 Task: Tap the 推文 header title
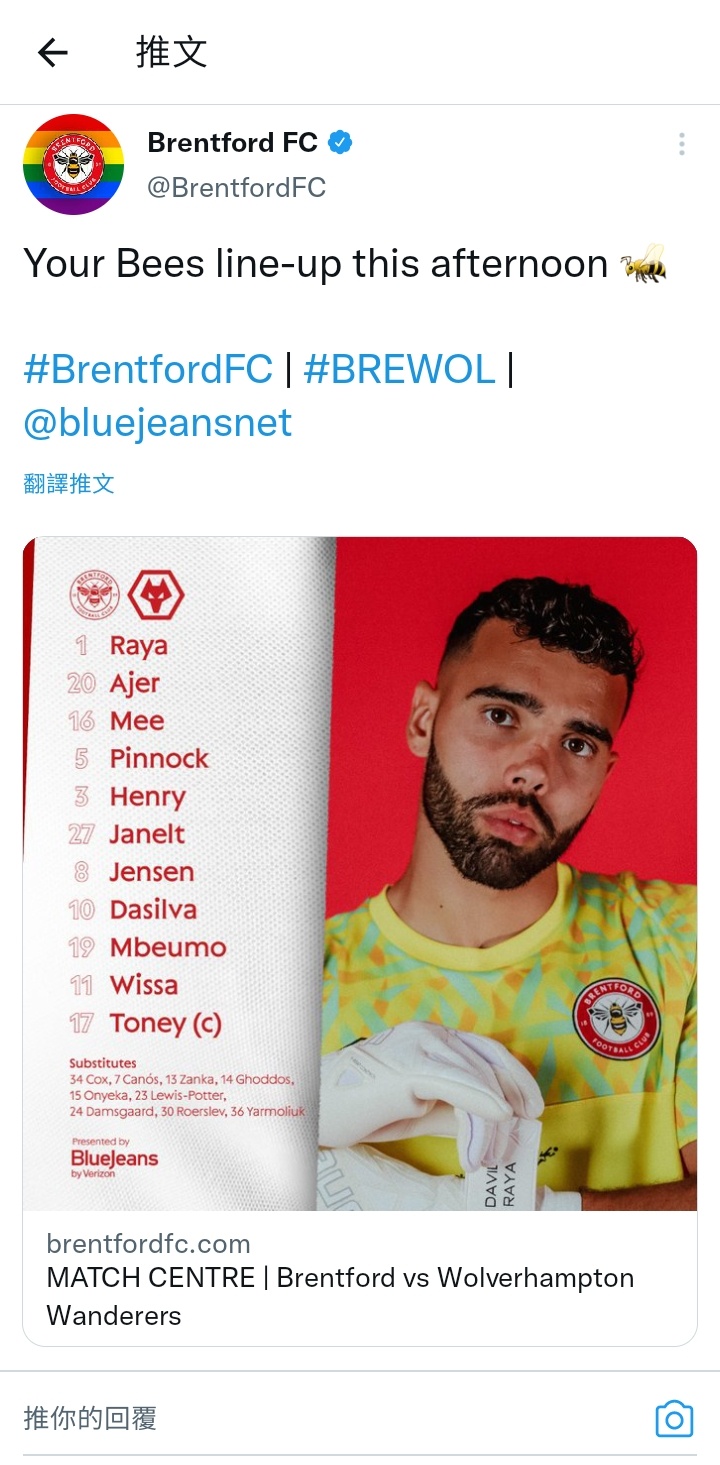click(x=171, y=52)
